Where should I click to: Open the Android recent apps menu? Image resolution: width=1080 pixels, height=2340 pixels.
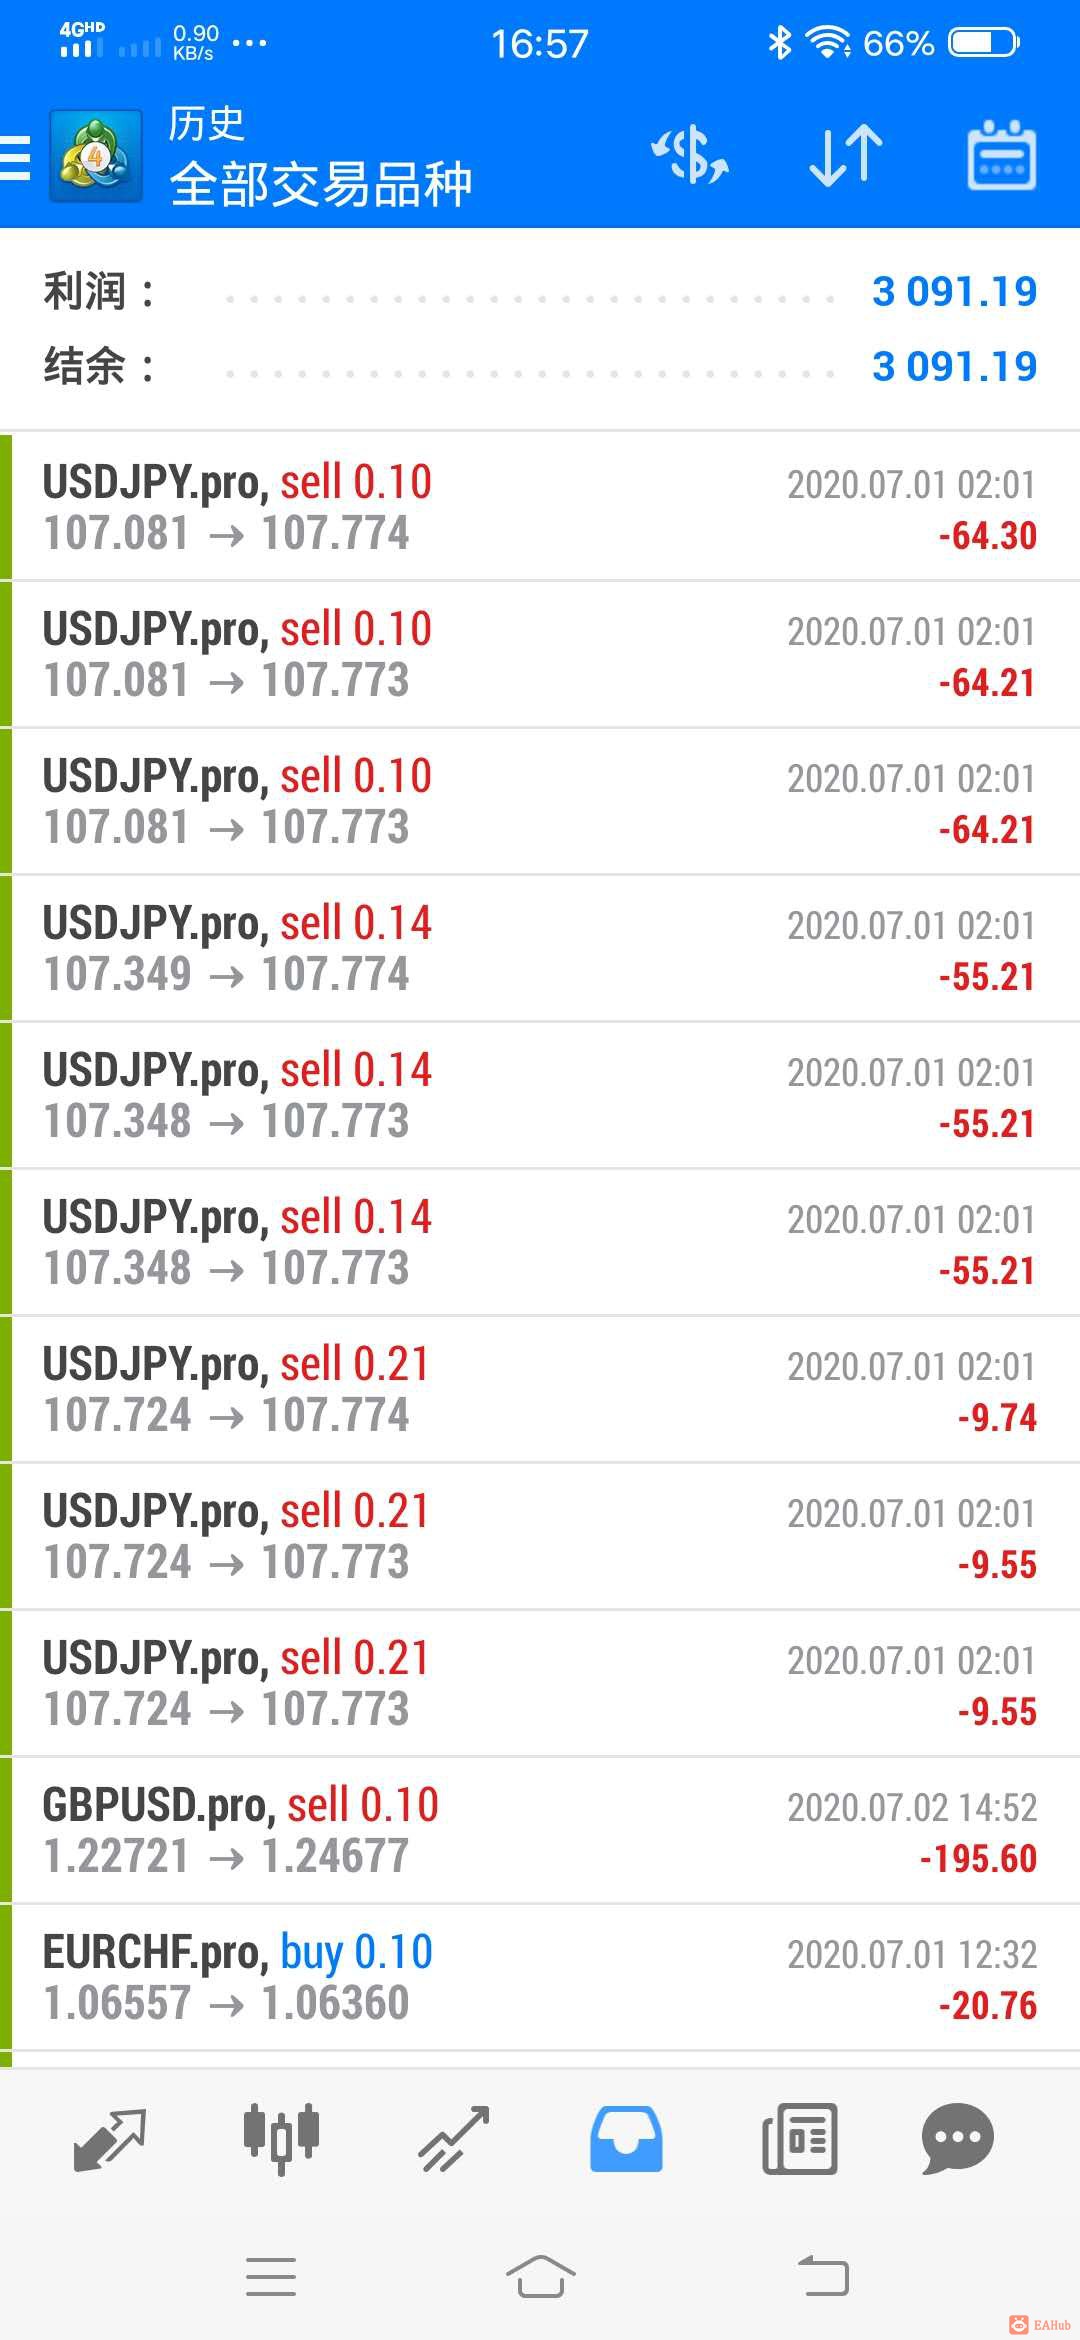[271, 2277]
